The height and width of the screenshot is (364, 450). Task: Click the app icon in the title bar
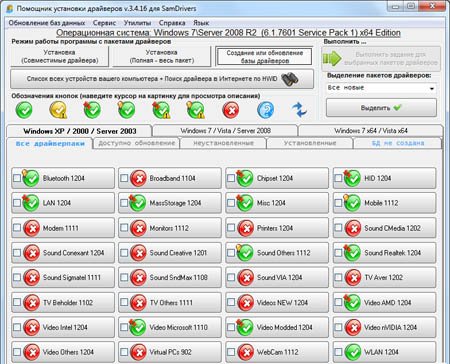click(x=10, y=9)
